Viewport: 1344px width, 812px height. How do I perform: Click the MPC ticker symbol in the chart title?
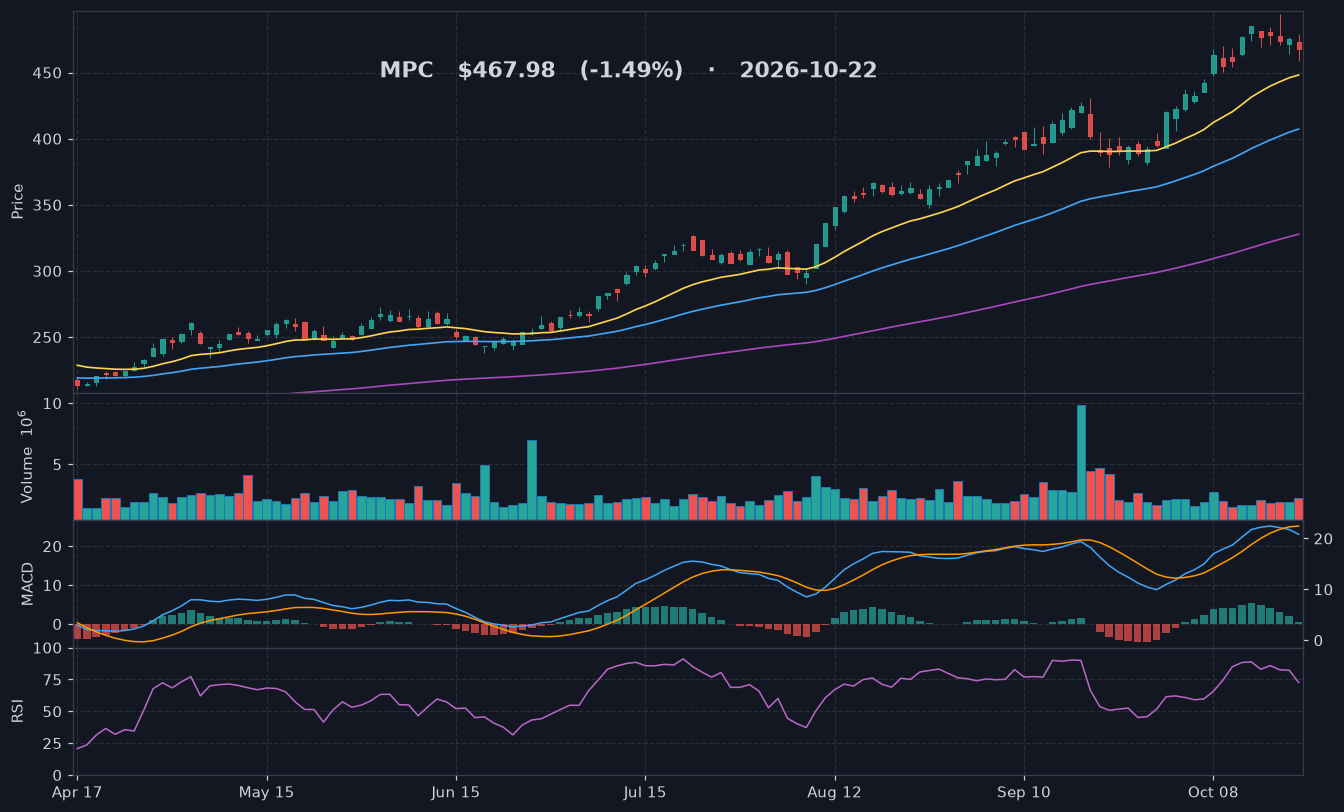pos(406,71)
